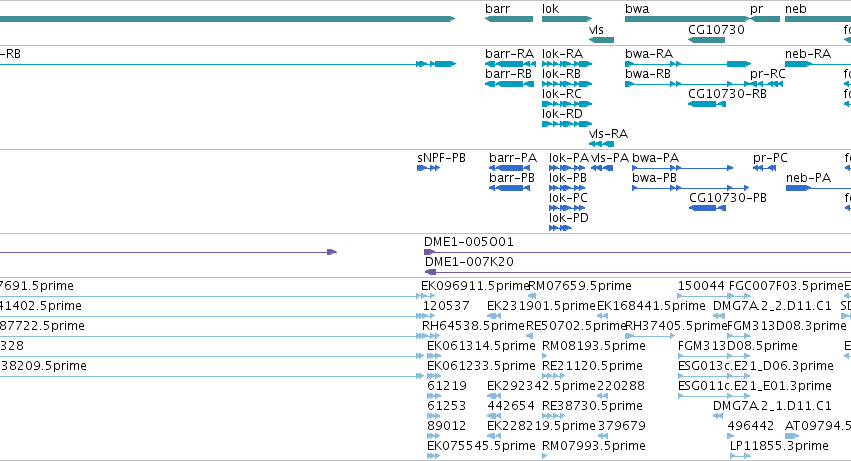Click EST 220288
This screenshot has height=461, width=851.
[x=602, y=396]
